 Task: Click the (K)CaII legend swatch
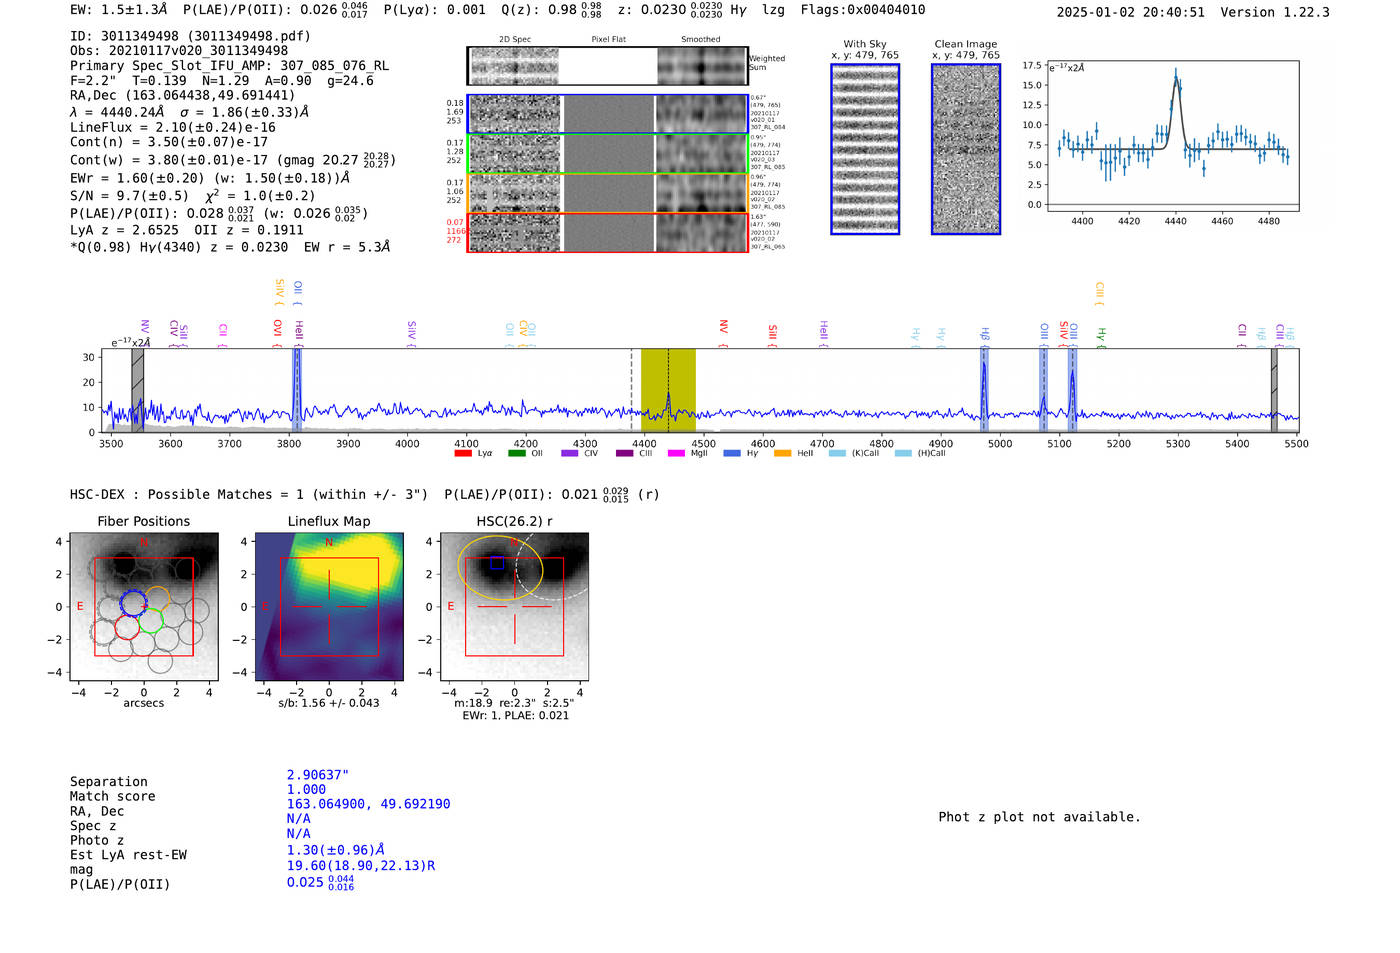click(837, 453)
